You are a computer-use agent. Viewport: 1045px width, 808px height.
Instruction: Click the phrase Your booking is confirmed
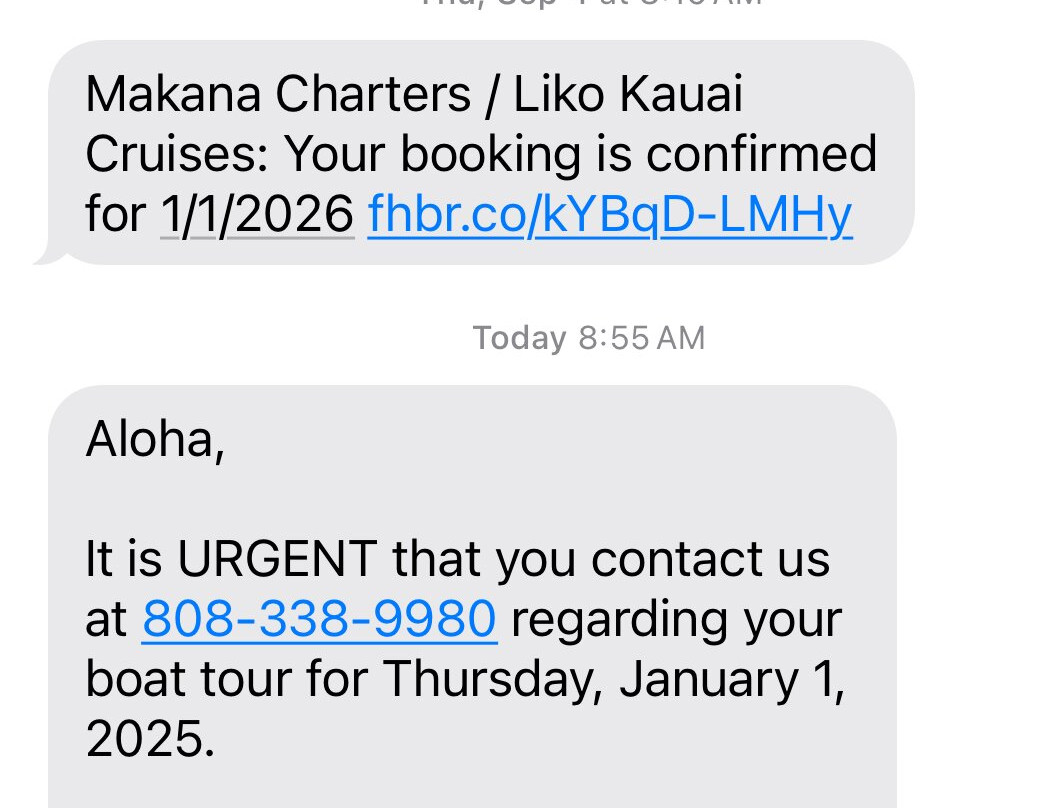(580, 152)
